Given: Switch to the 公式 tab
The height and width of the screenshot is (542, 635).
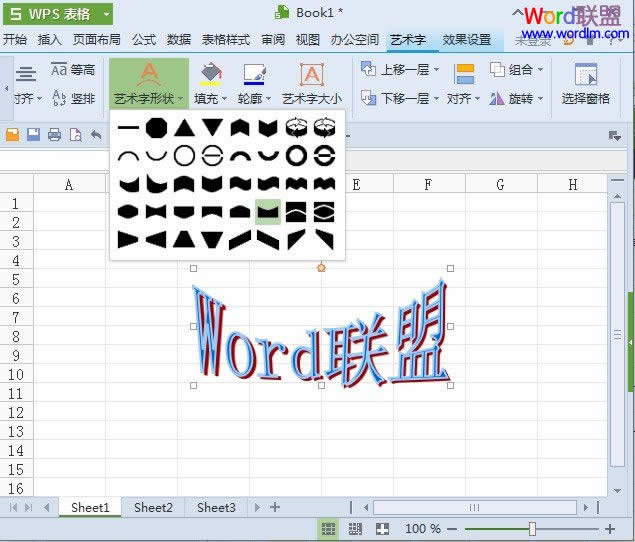Looking at the screenshot, I should point(144,39).
